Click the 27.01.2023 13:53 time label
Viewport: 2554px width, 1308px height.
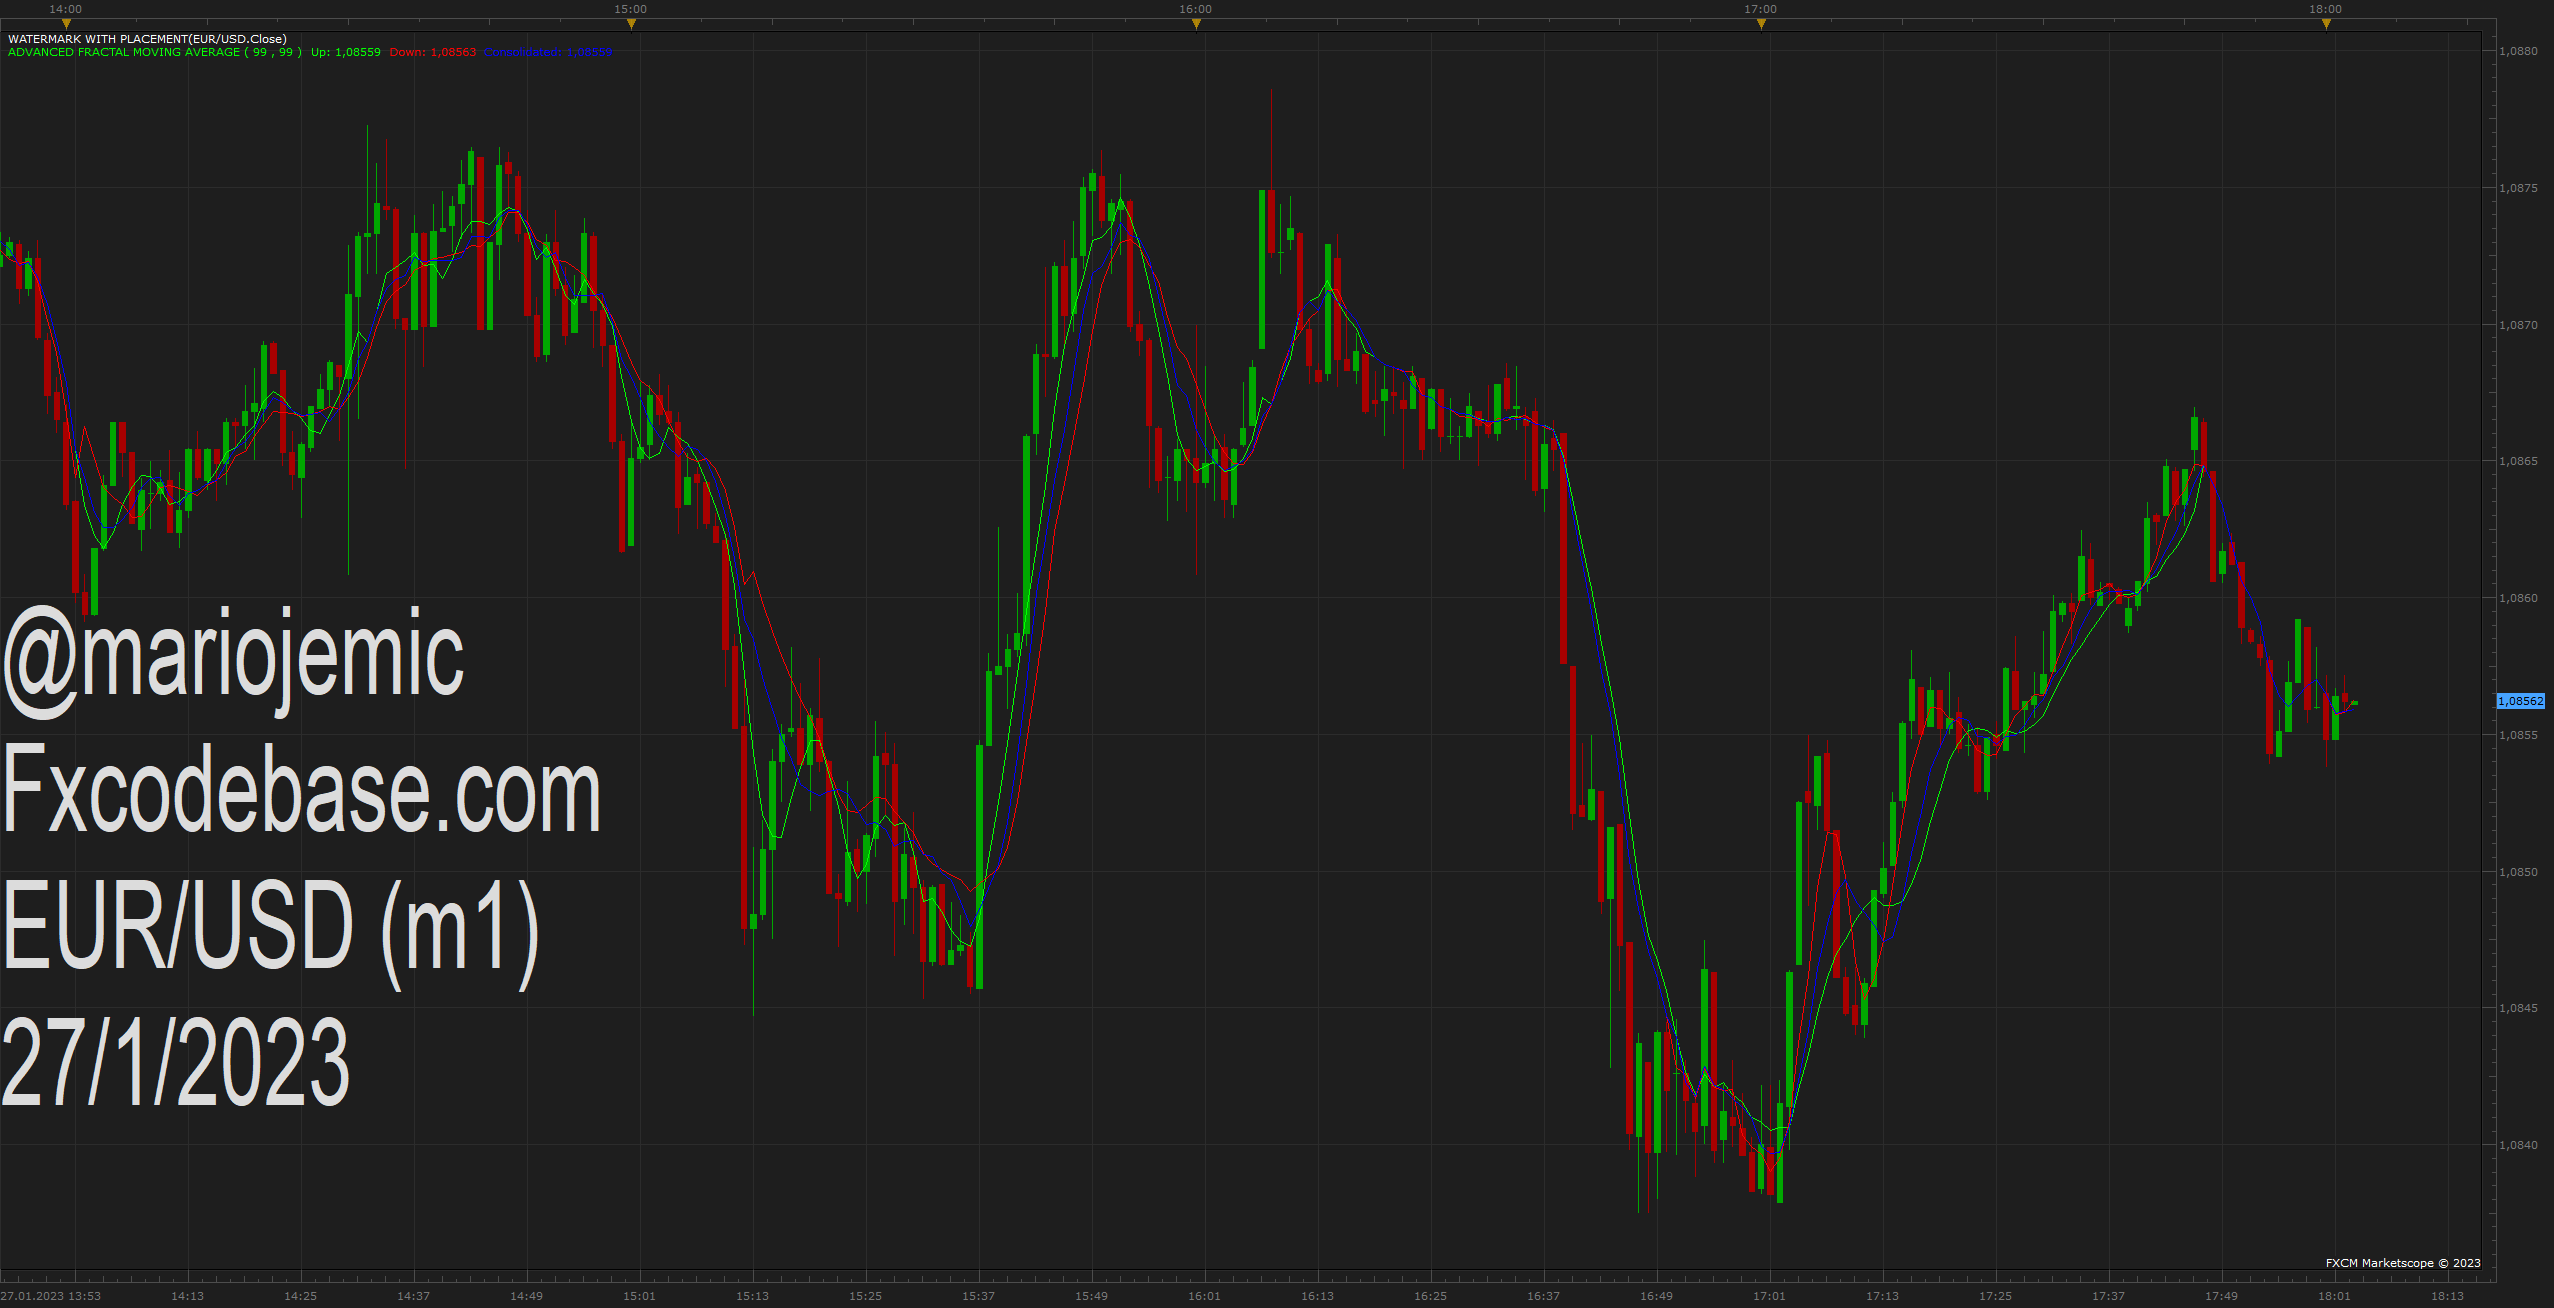click(51, 1296)
